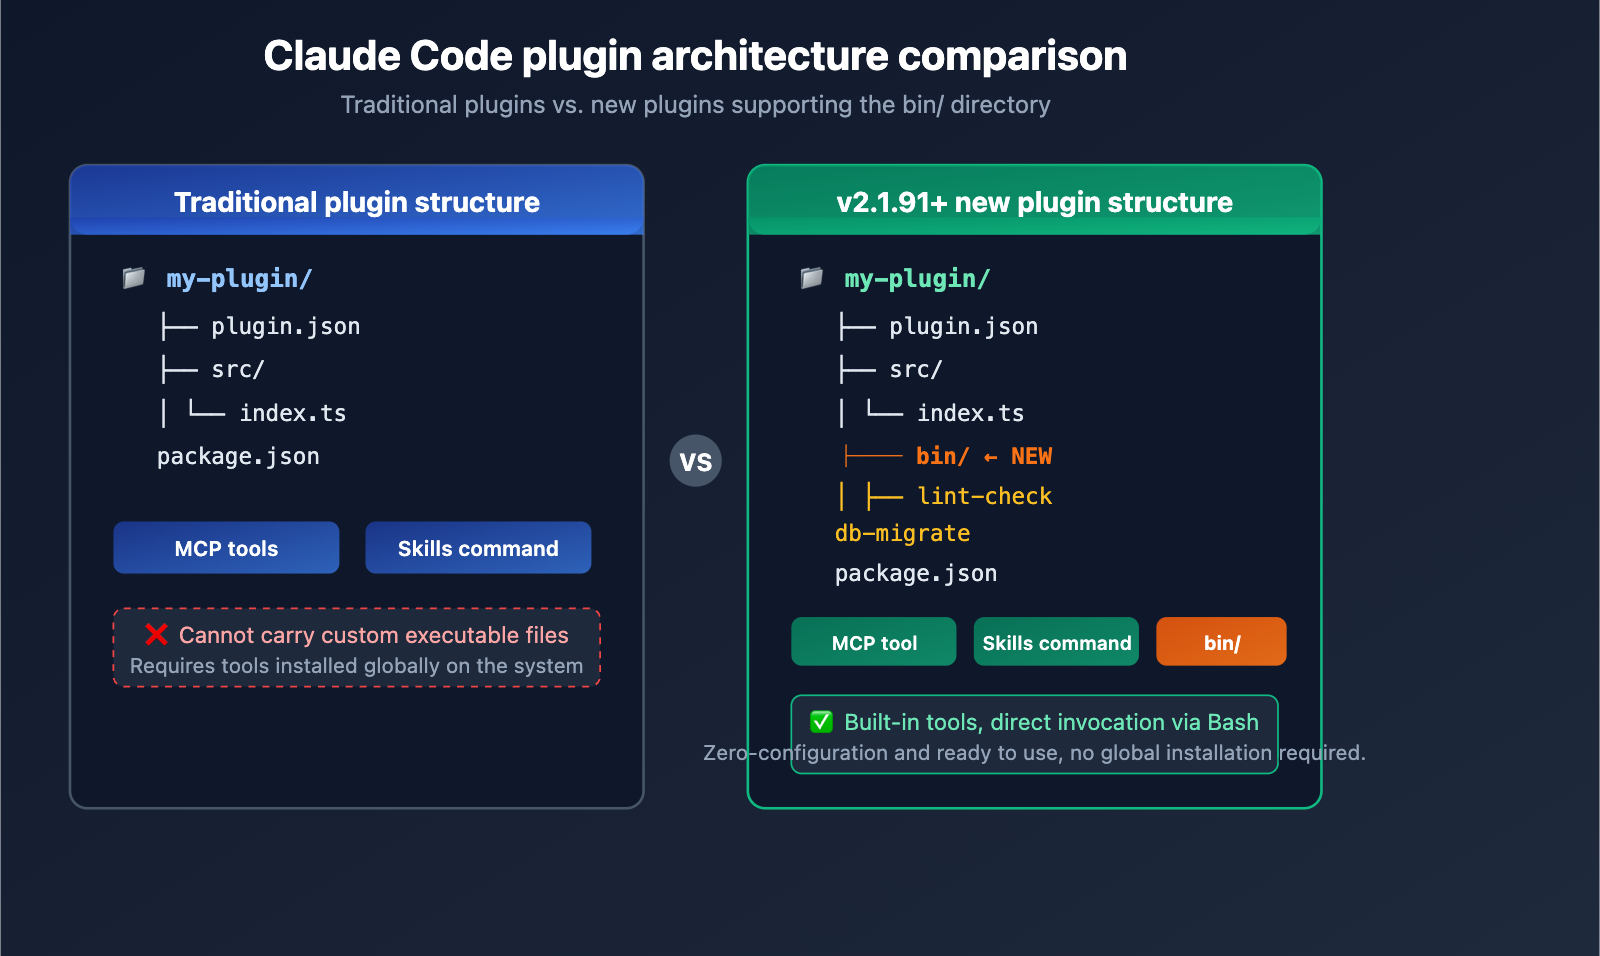
Task: Open index.ts in the new plugin tree
Action: [970, 413]
